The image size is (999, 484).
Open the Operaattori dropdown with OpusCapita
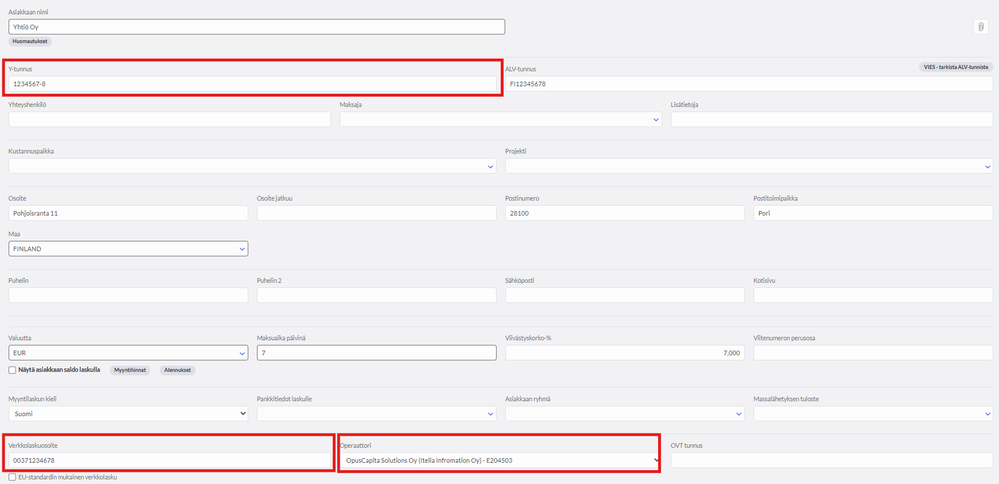[500, 460]
